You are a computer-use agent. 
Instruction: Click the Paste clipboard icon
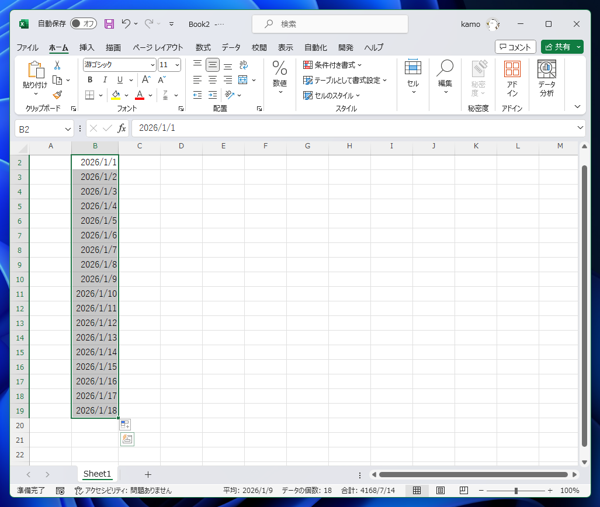point(36,70)
